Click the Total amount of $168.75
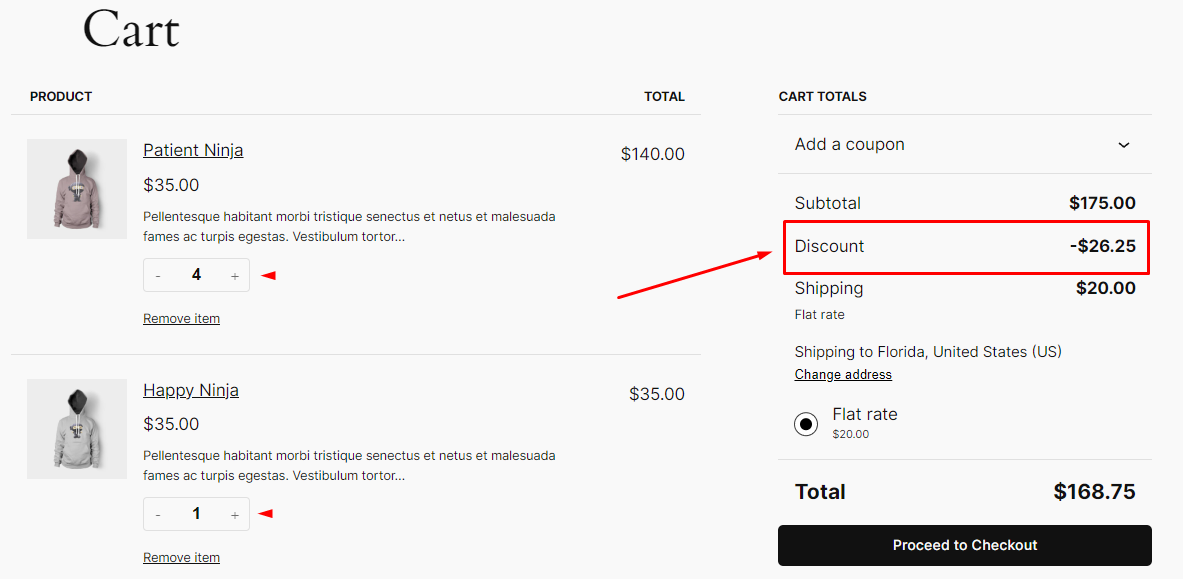Image resolution: width=1183 pixels, height=579 pixels. [x=1095, y=491]
